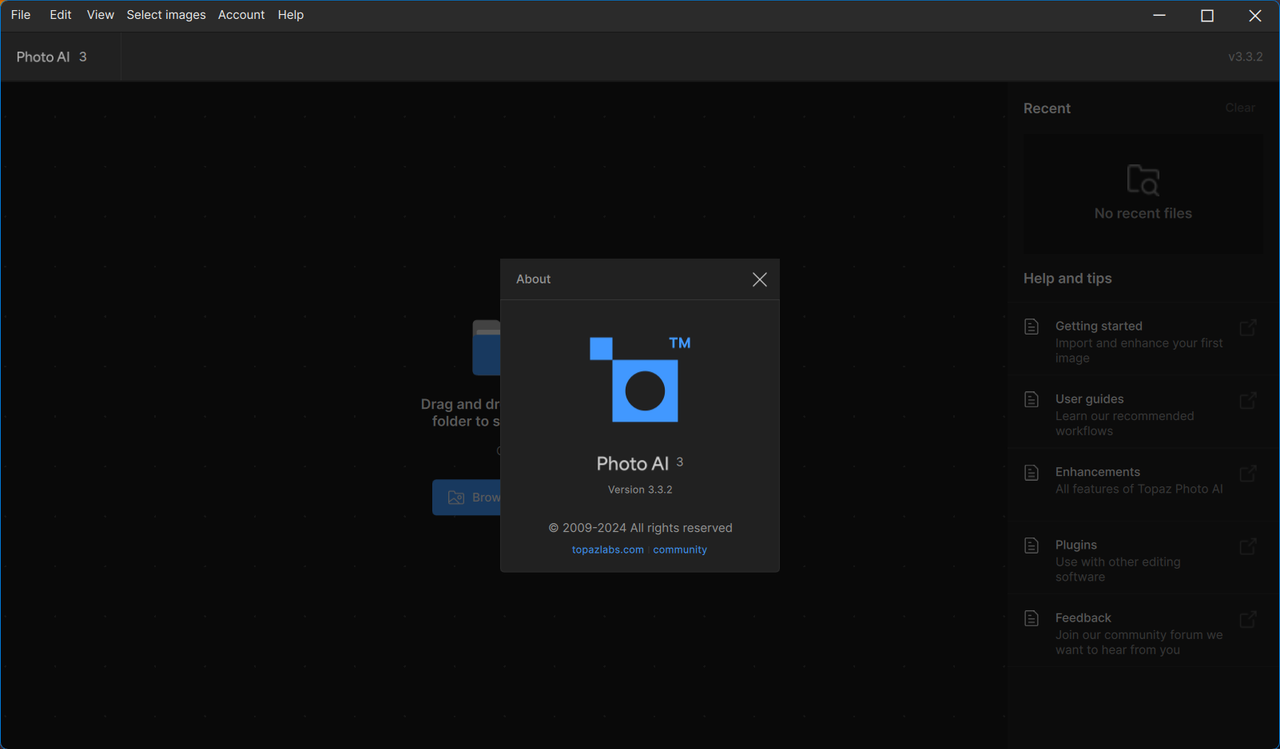Click the no recent files folder icon
The image size is (1280, 749).
[x=1143, y=180]
